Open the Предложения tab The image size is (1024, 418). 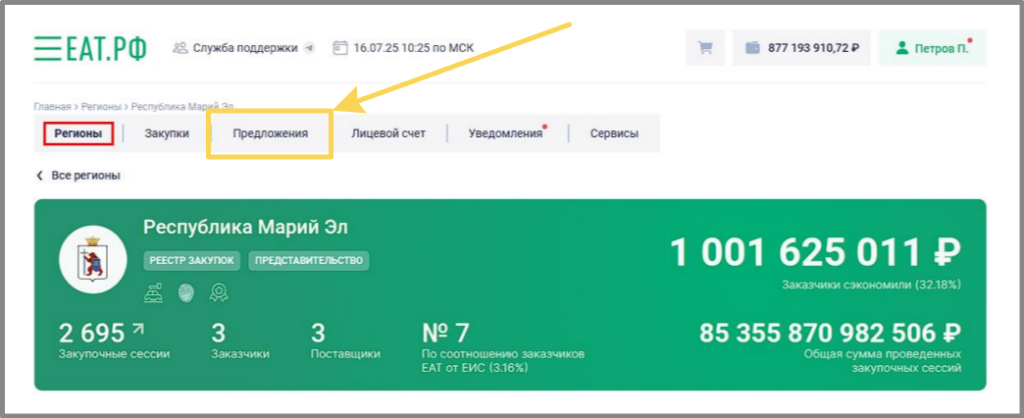[x=270, y=133]
